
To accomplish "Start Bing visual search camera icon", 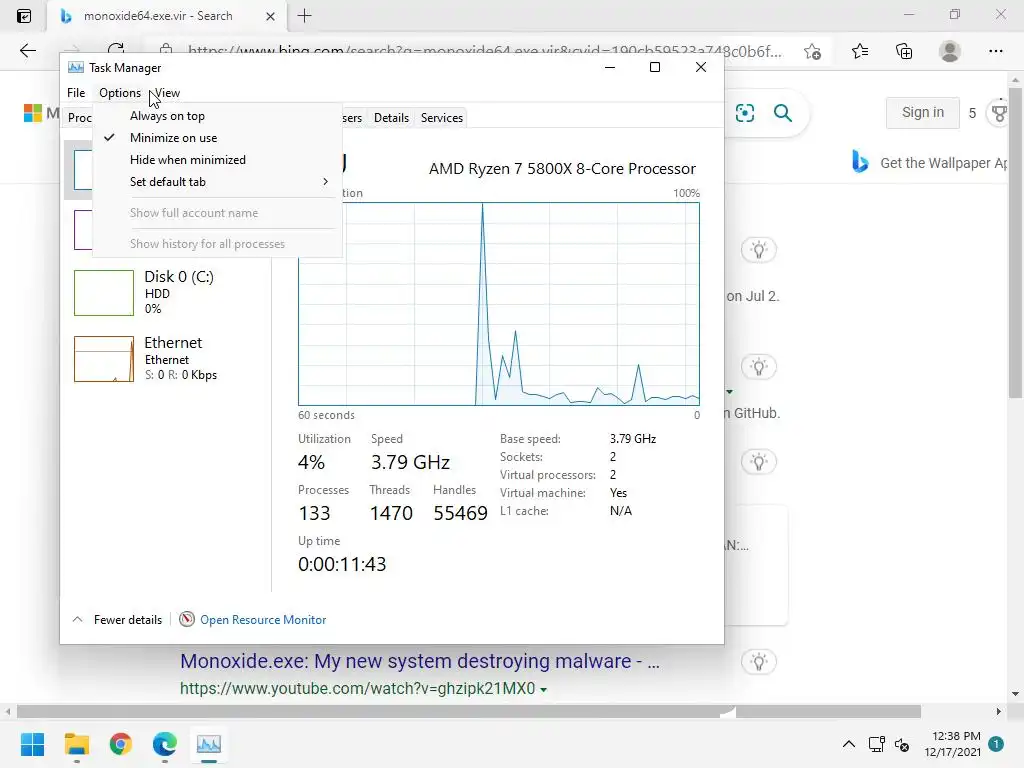I will (x=744, y=113).
